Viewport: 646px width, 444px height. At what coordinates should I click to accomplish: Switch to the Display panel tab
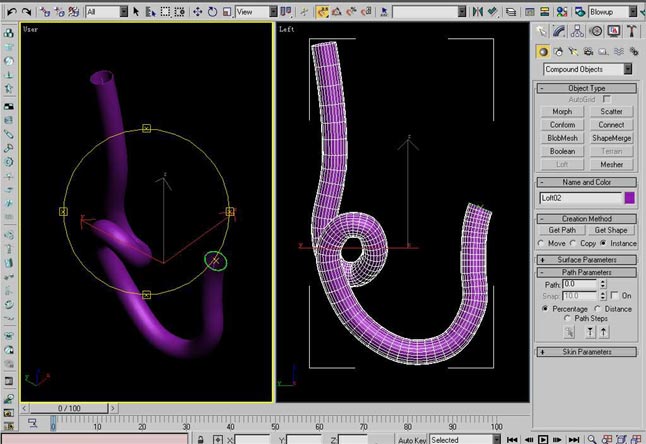614,31
